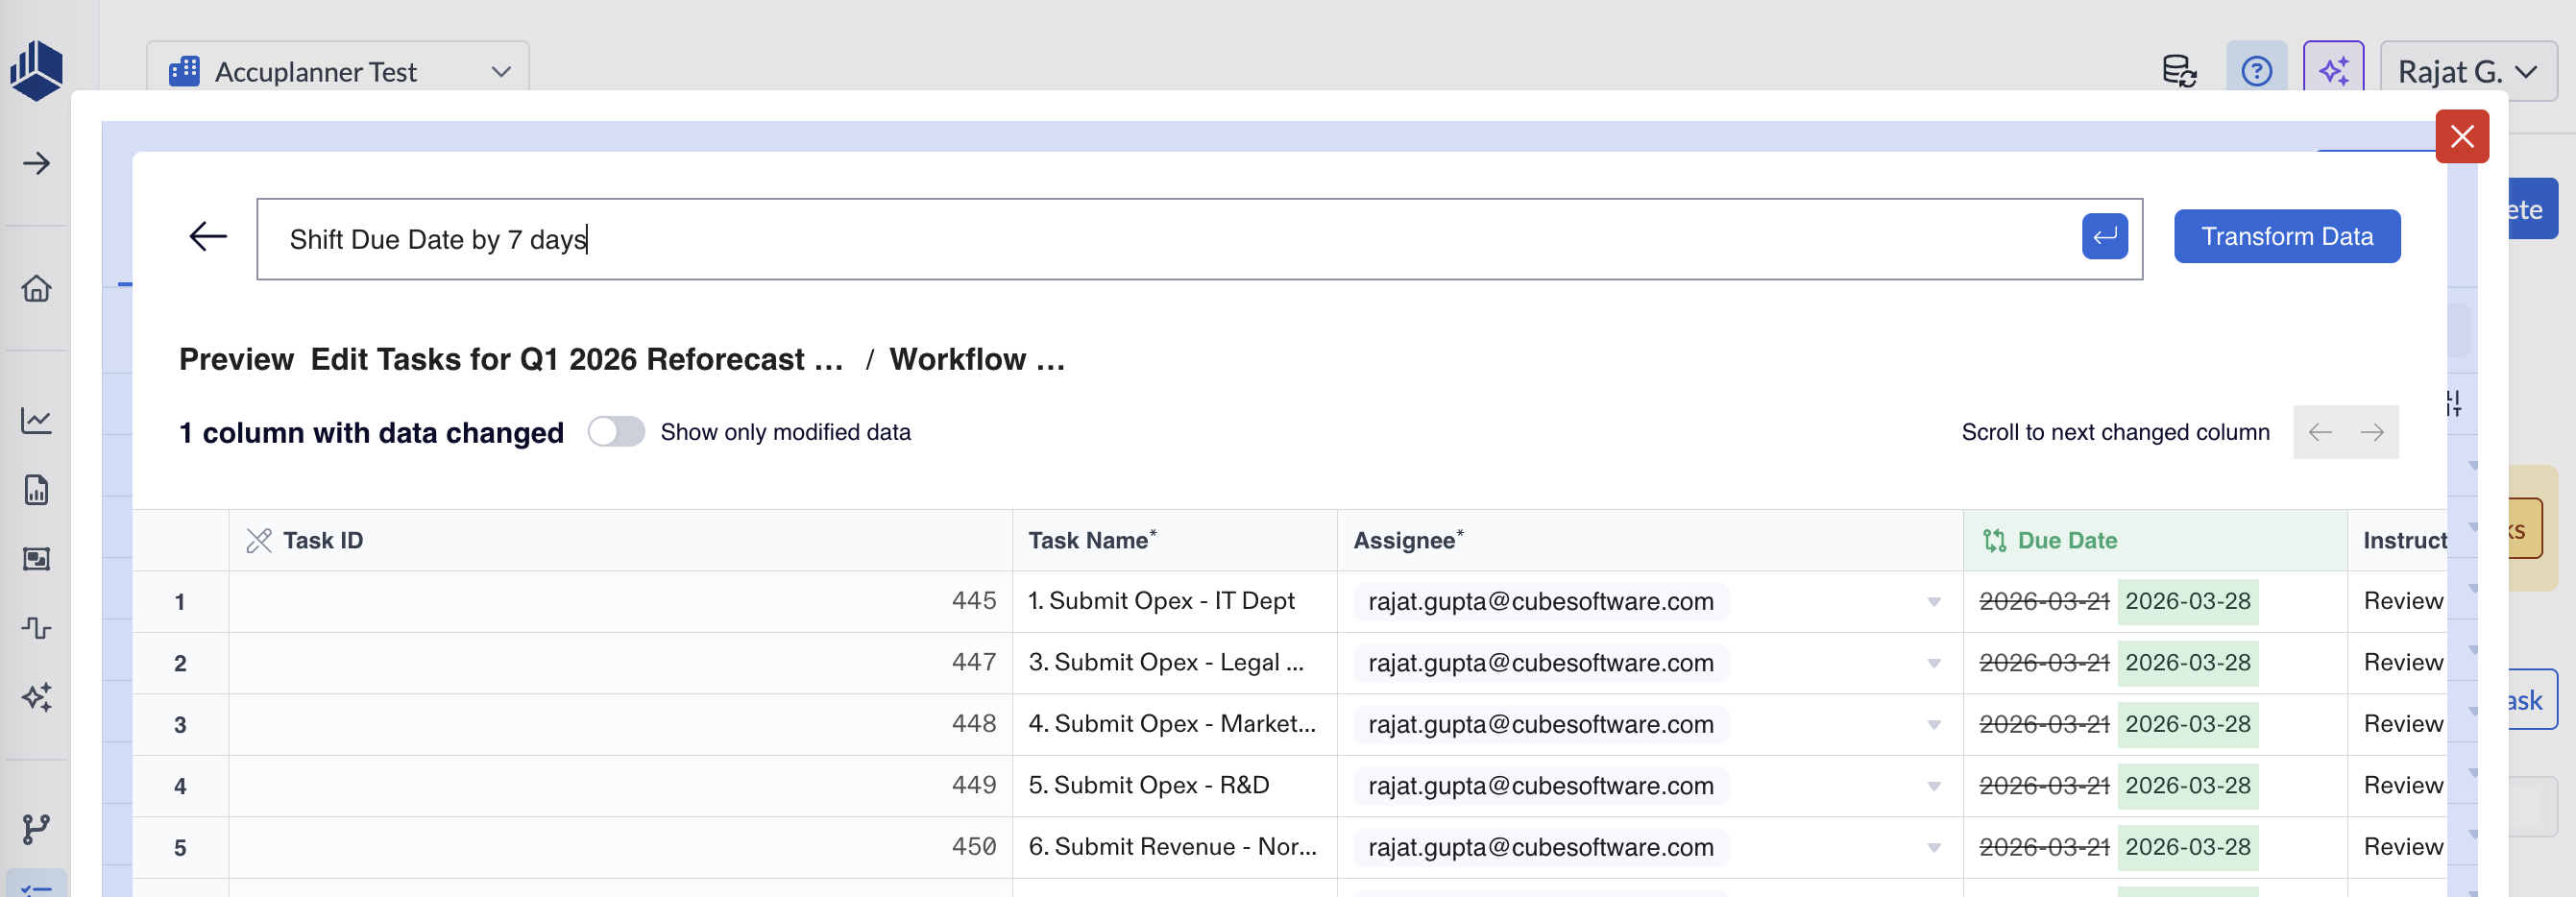
Task: Click the report document icon in sidebar
Action: 36,490
